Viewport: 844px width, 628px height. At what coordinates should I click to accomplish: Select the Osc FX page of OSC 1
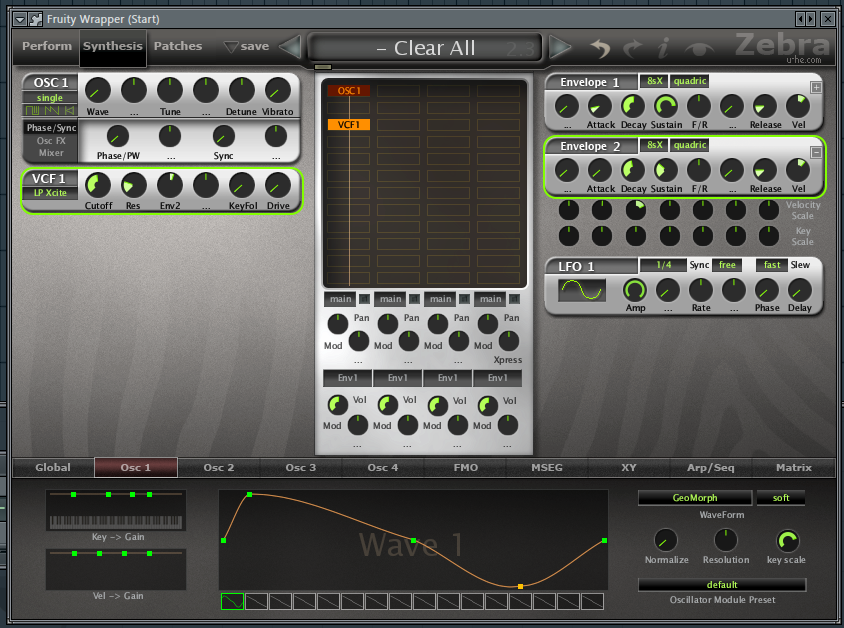tap(51, 141)
